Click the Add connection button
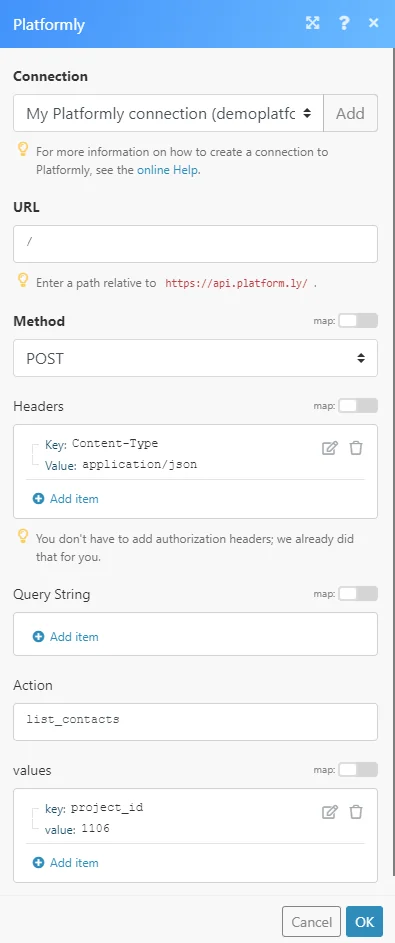This screenshot has width=395, height=943. click(351, 113)
